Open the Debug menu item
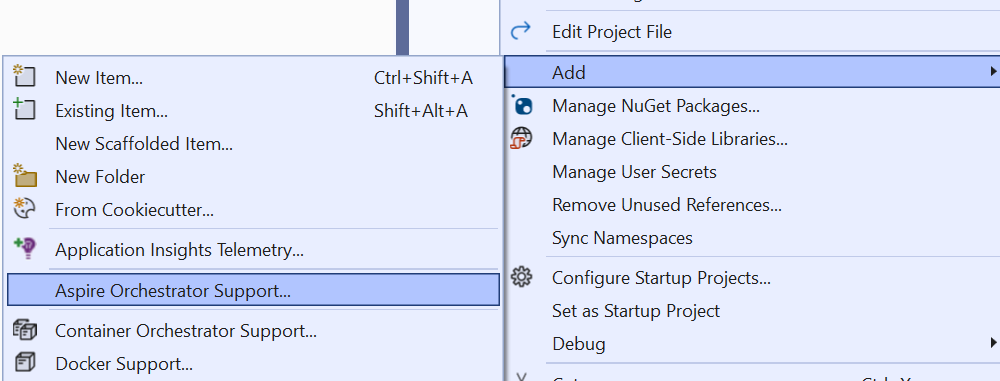Viewport: 1000px width, 381px height. point(752,344)
